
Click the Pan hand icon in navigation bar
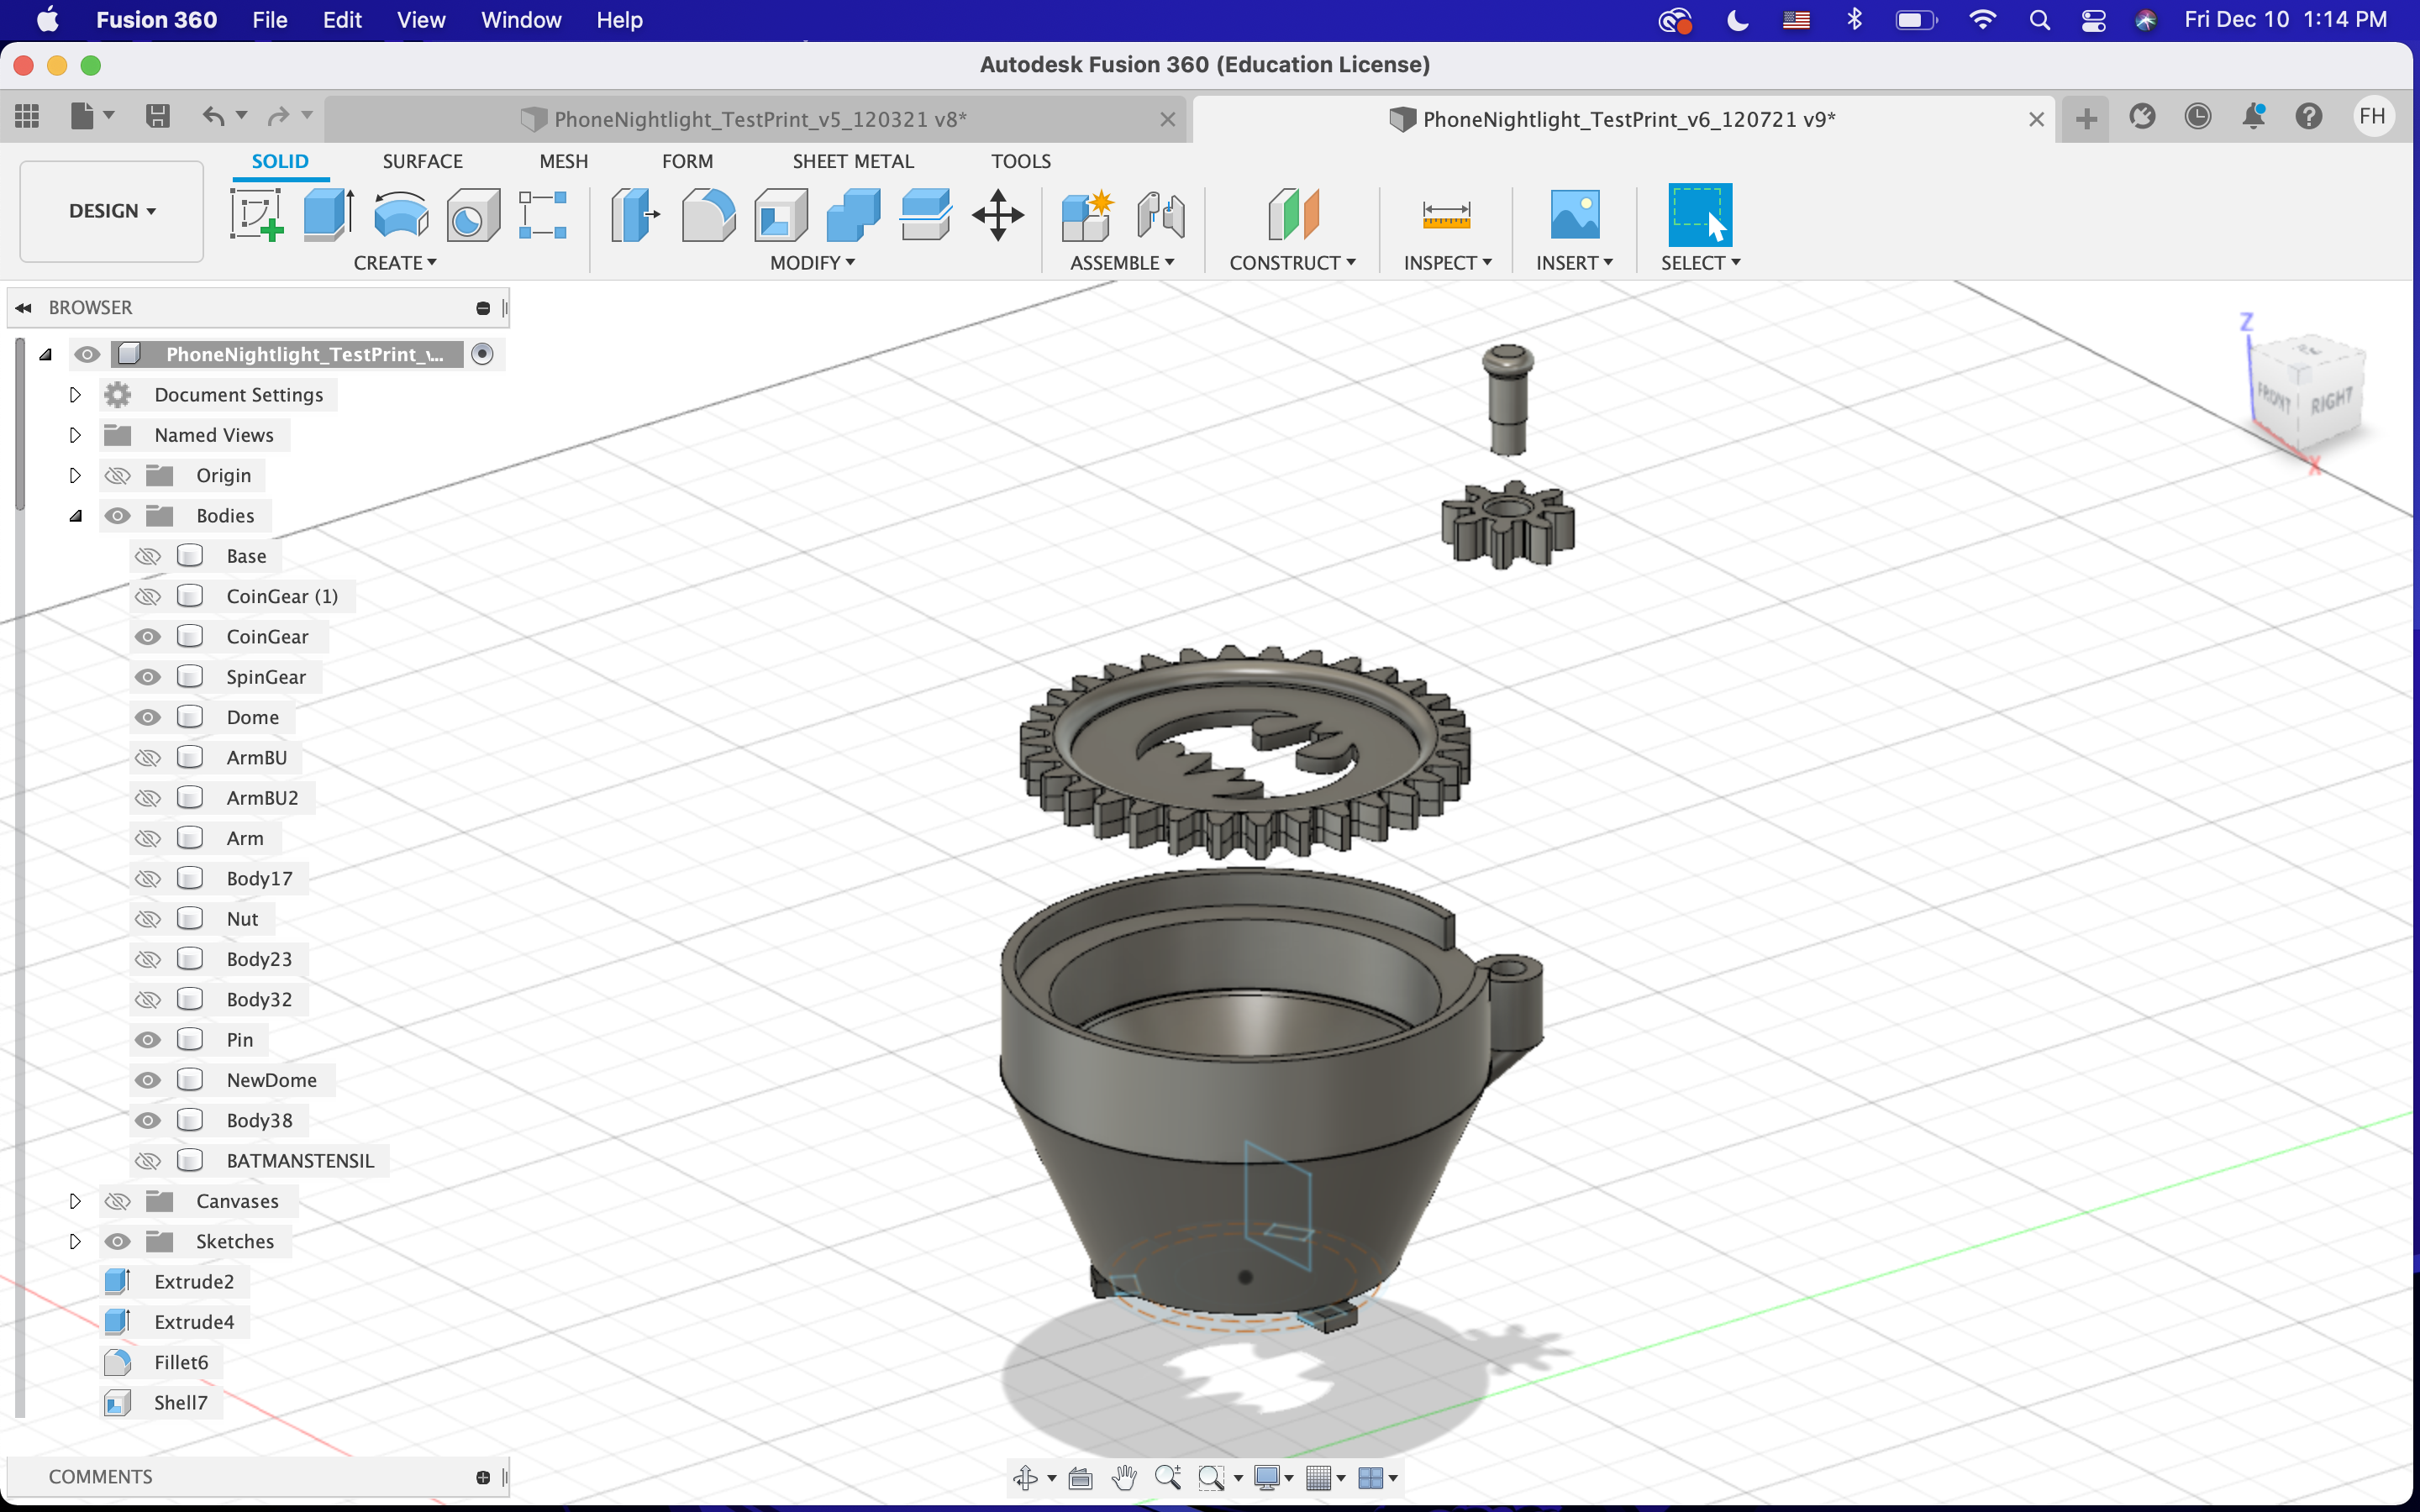click(x=1124, y=1477)
